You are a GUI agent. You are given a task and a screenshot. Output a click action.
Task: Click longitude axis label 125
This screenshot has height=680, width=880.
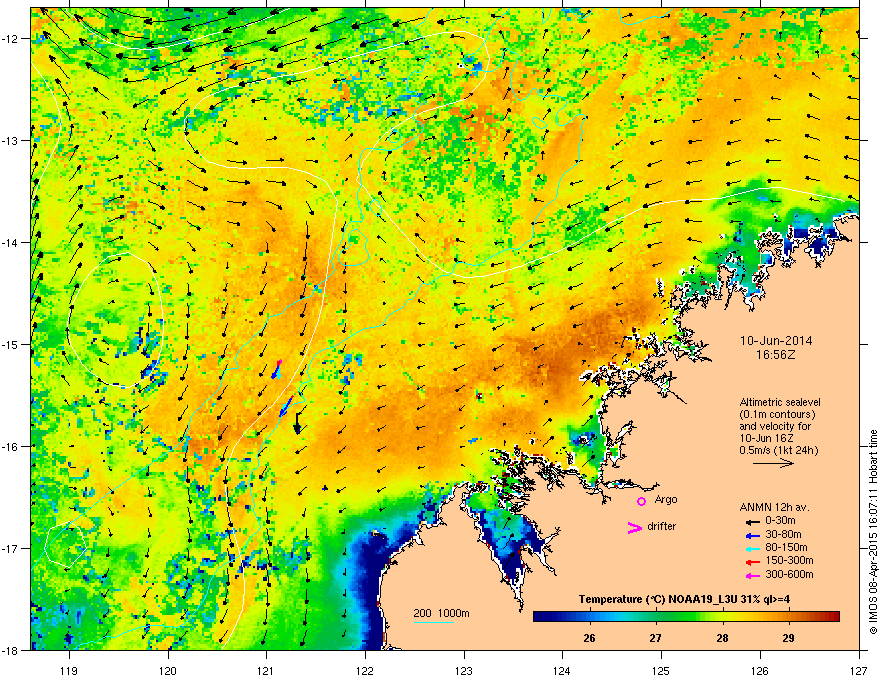[661, 670]
